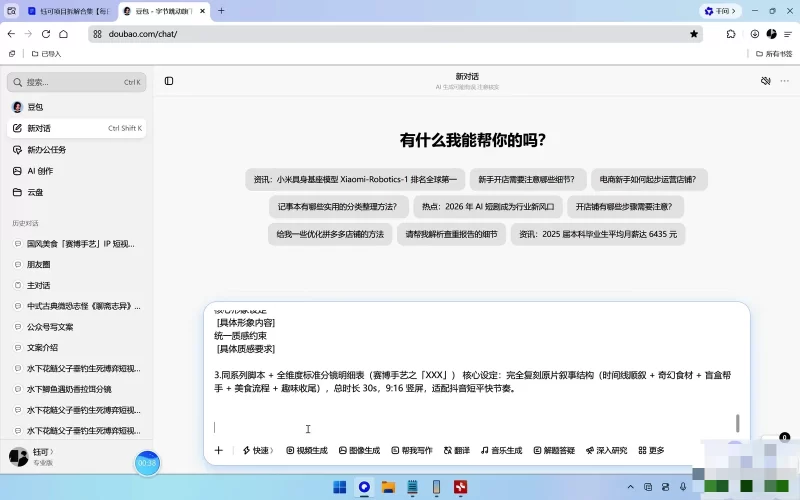Open 新办公任务 in the sidebar
Image resolution: width=800 pixels, height=500 pixels.
pyautogui.click(x=77, y=149)
